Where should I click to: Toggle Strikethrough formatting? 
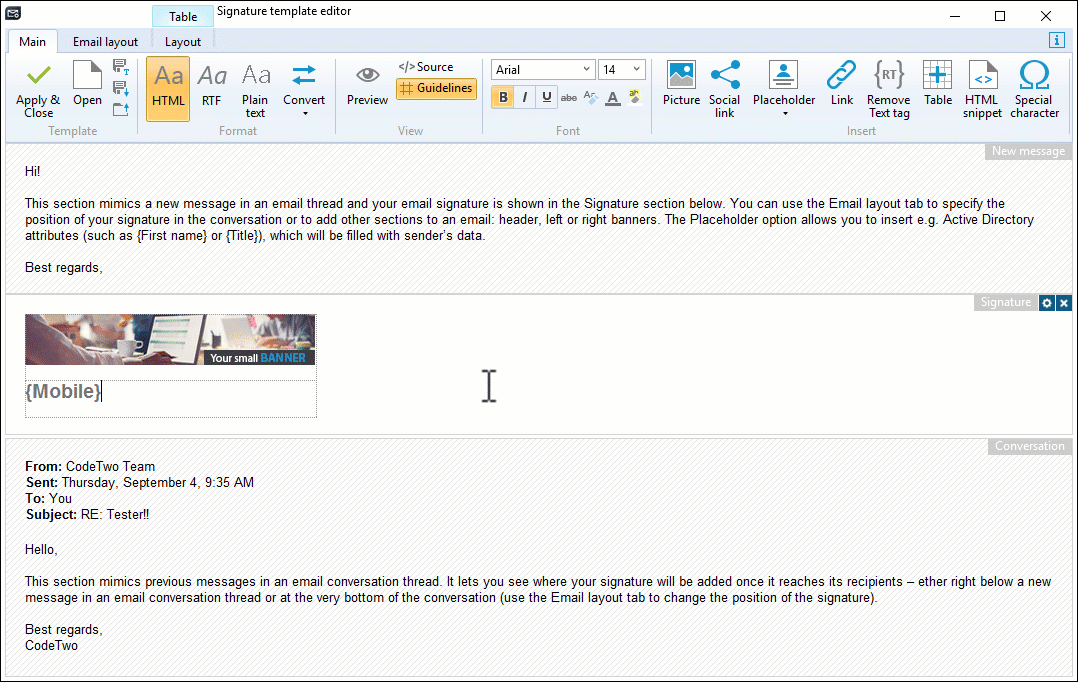[x=569, y=98]
